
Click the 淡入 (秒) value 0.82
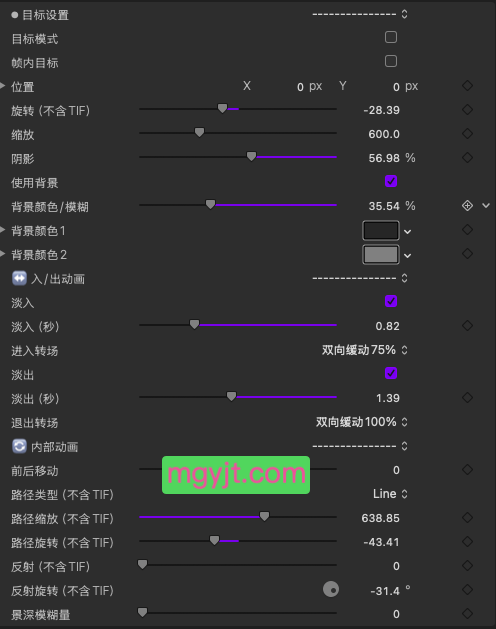click(387, 326)
